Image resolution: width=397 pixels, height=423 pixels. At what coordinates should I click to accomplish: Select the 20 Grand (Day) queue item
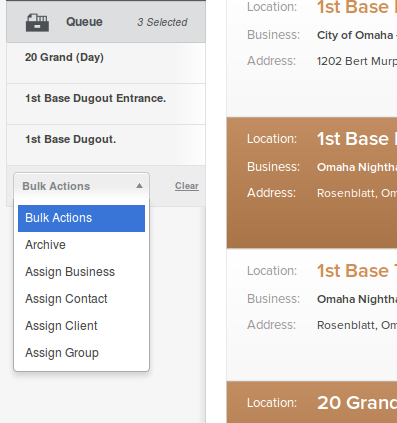pos(106,63)
